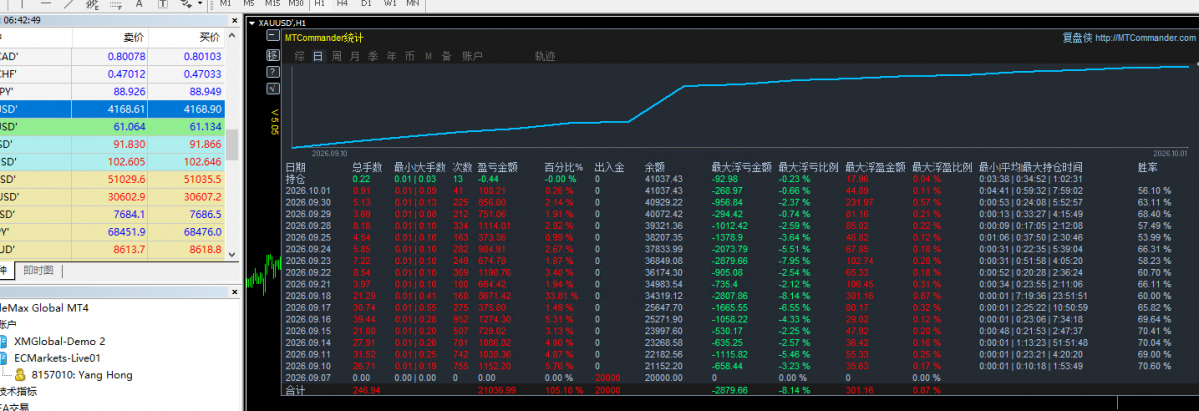The image size is (1199, 411).
Task: Select the 备 tab in MTCommander
Action: coord(447,56)
